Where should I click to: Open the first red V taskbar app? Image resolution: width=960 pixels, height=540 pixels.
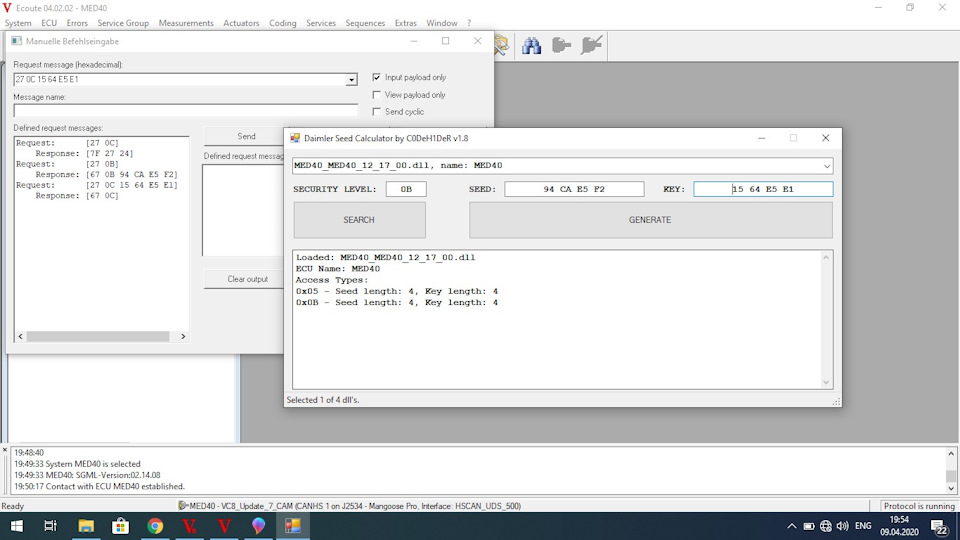tap(189, 526)
